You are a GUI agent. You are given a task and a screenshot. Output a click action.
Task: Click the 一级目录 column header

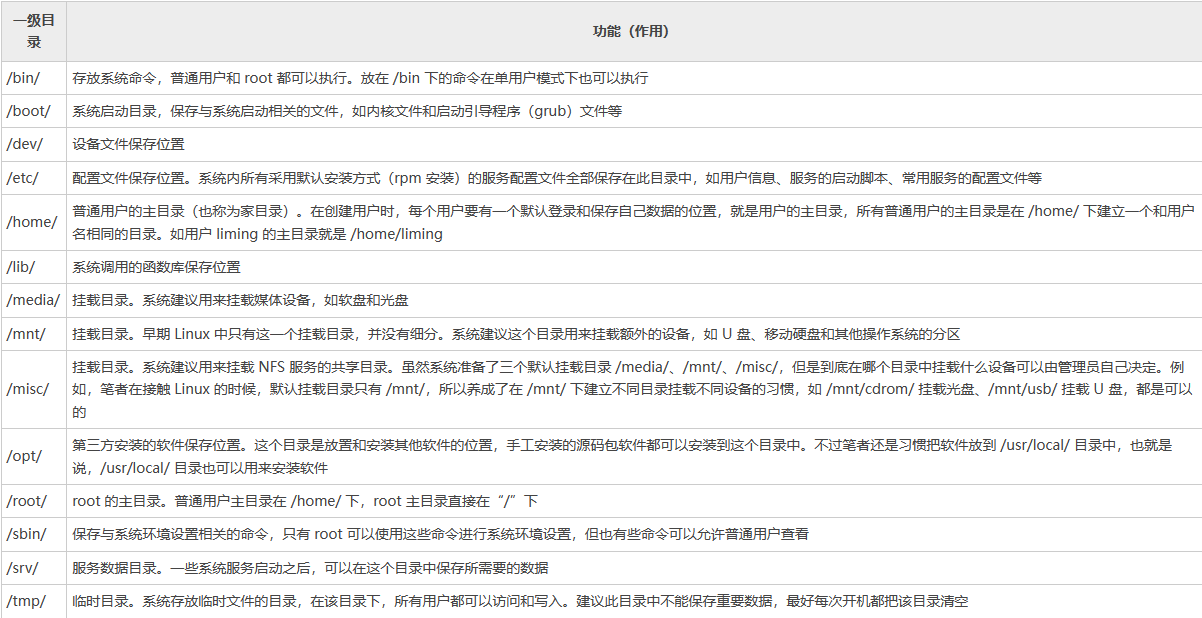(x=33, y=31)
